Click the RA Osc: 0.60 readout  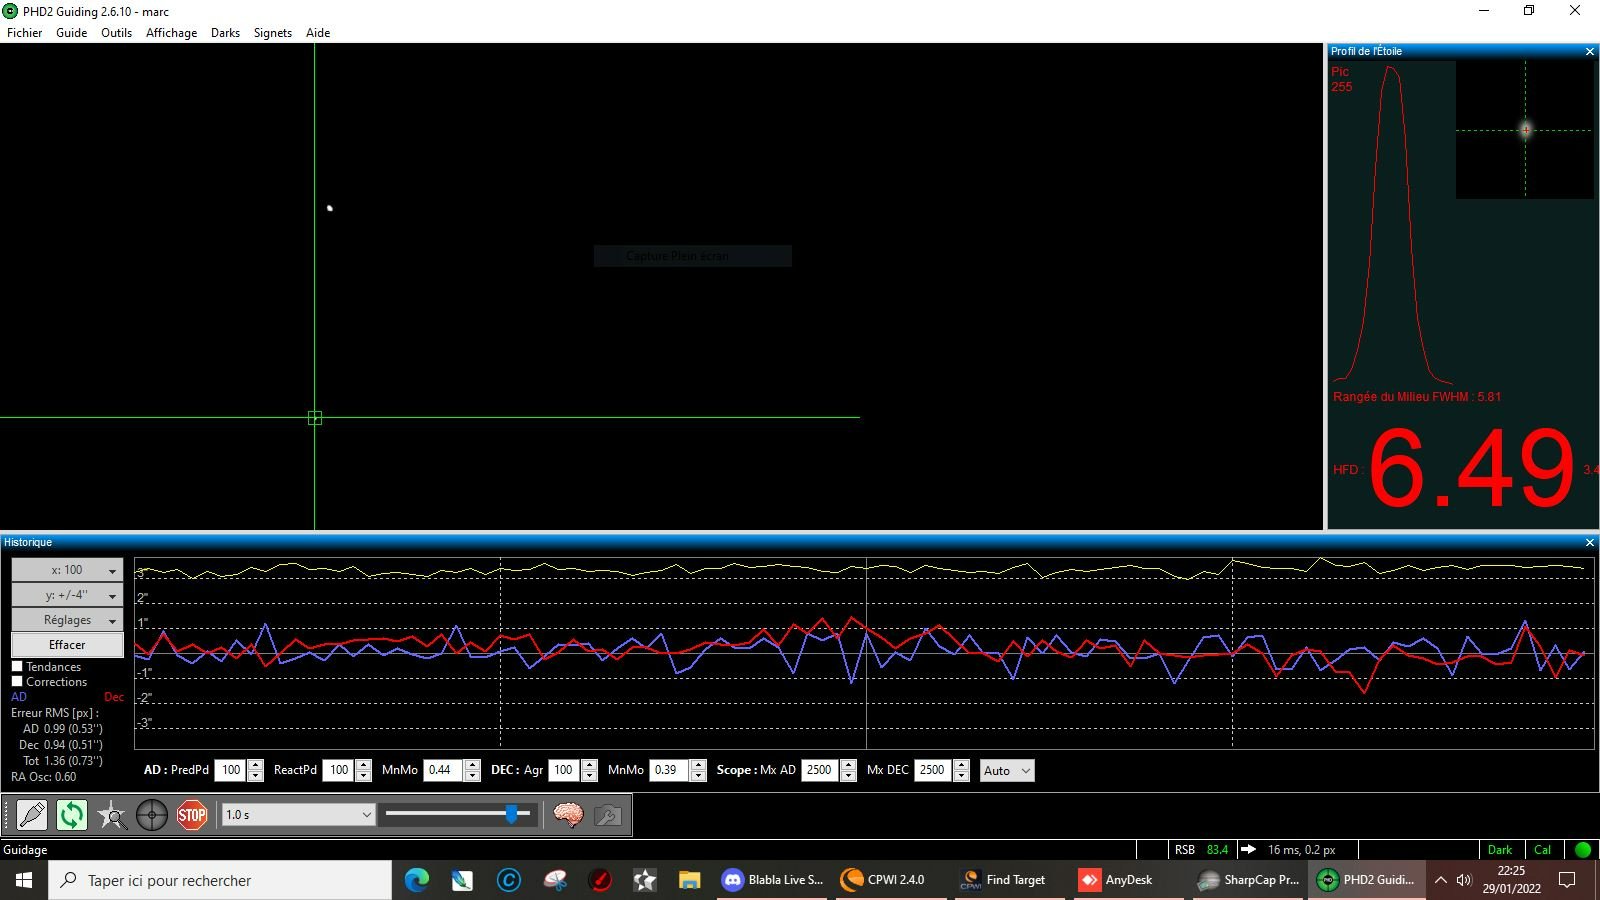[x=43, y=777]
